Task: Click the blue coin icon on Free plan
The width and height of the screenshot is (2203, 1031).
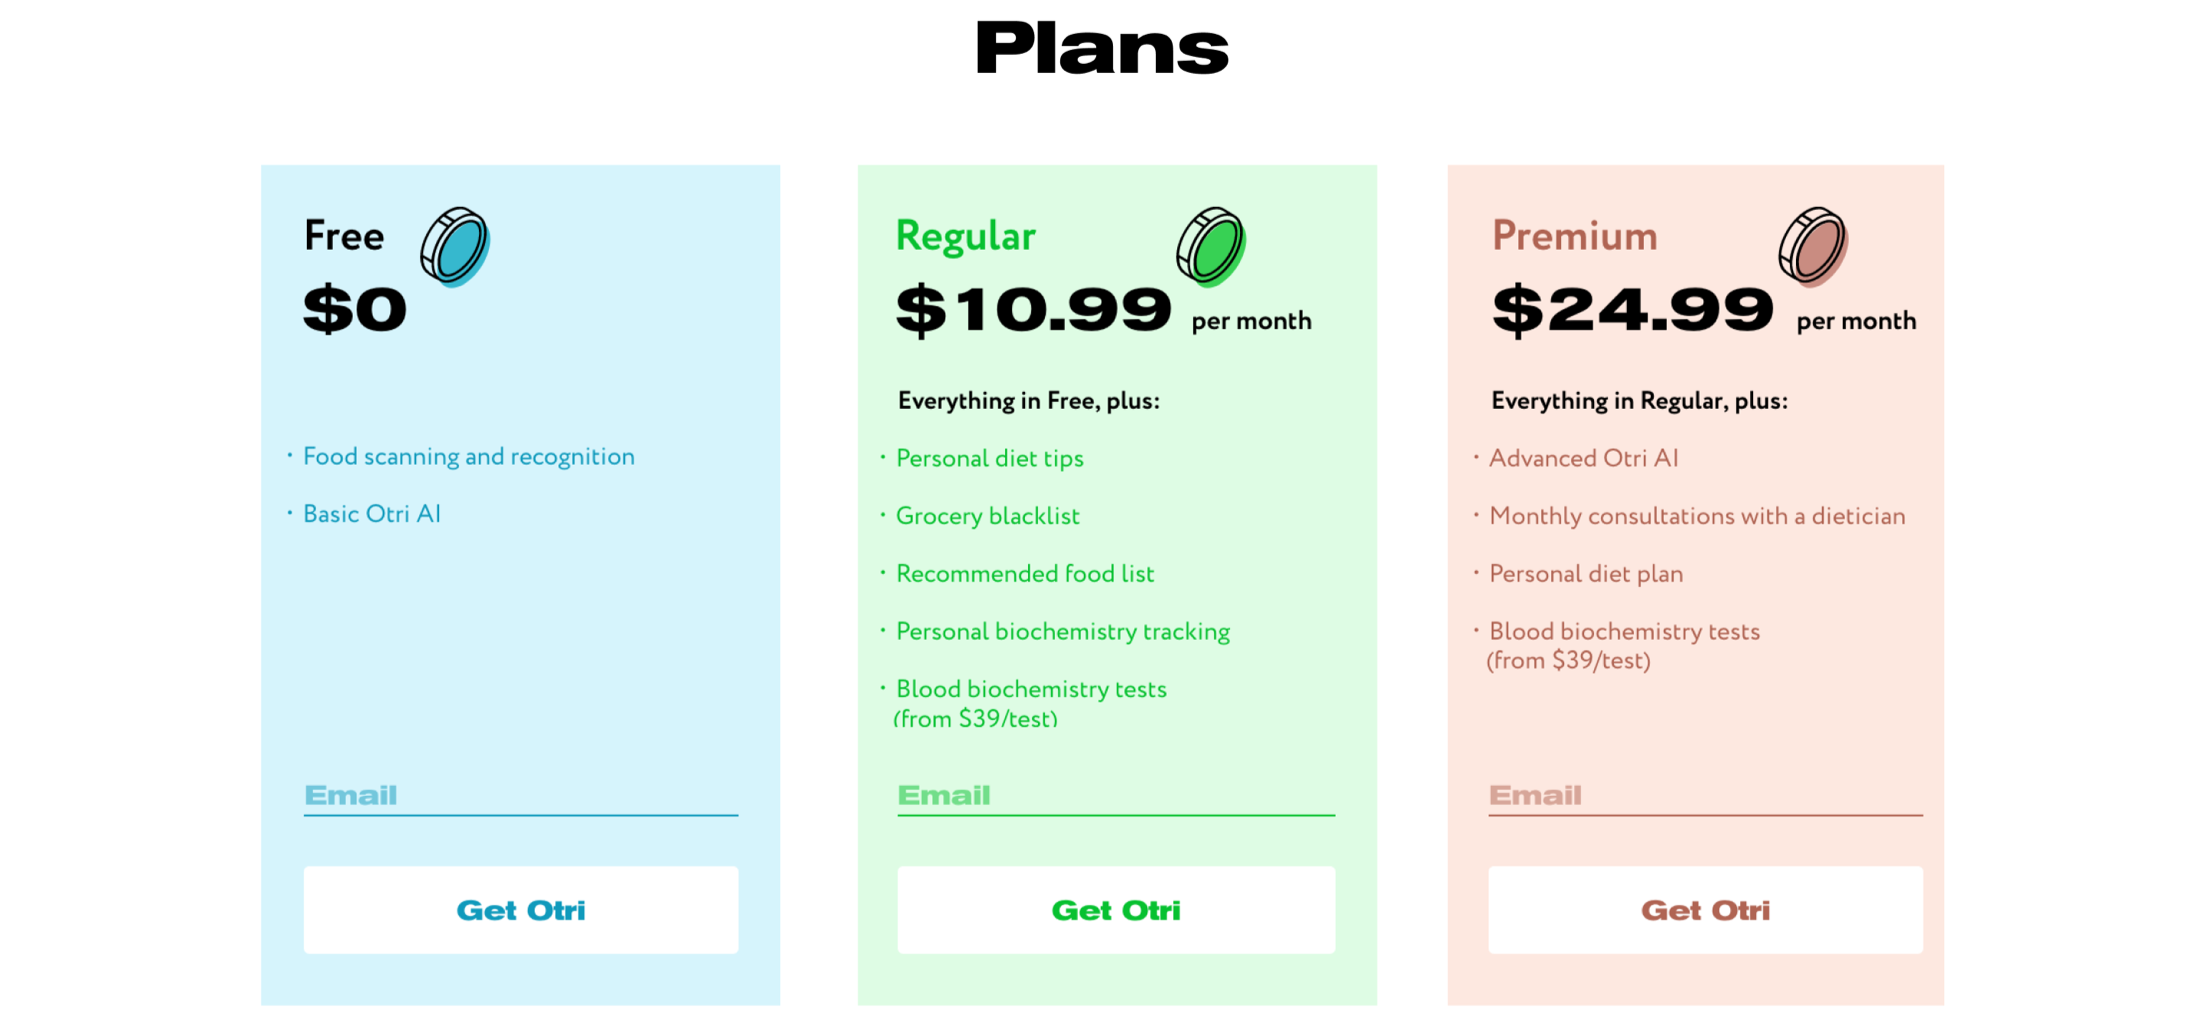Action: 455,247
